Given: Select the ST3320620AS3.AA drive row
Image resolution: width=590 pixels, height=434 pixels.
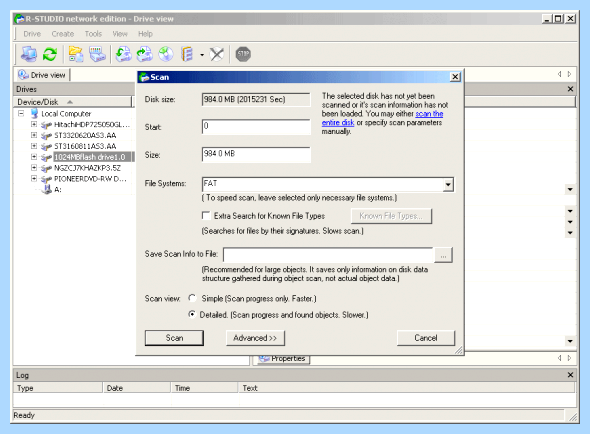Looking at the screenshot, I should [85, 135].
